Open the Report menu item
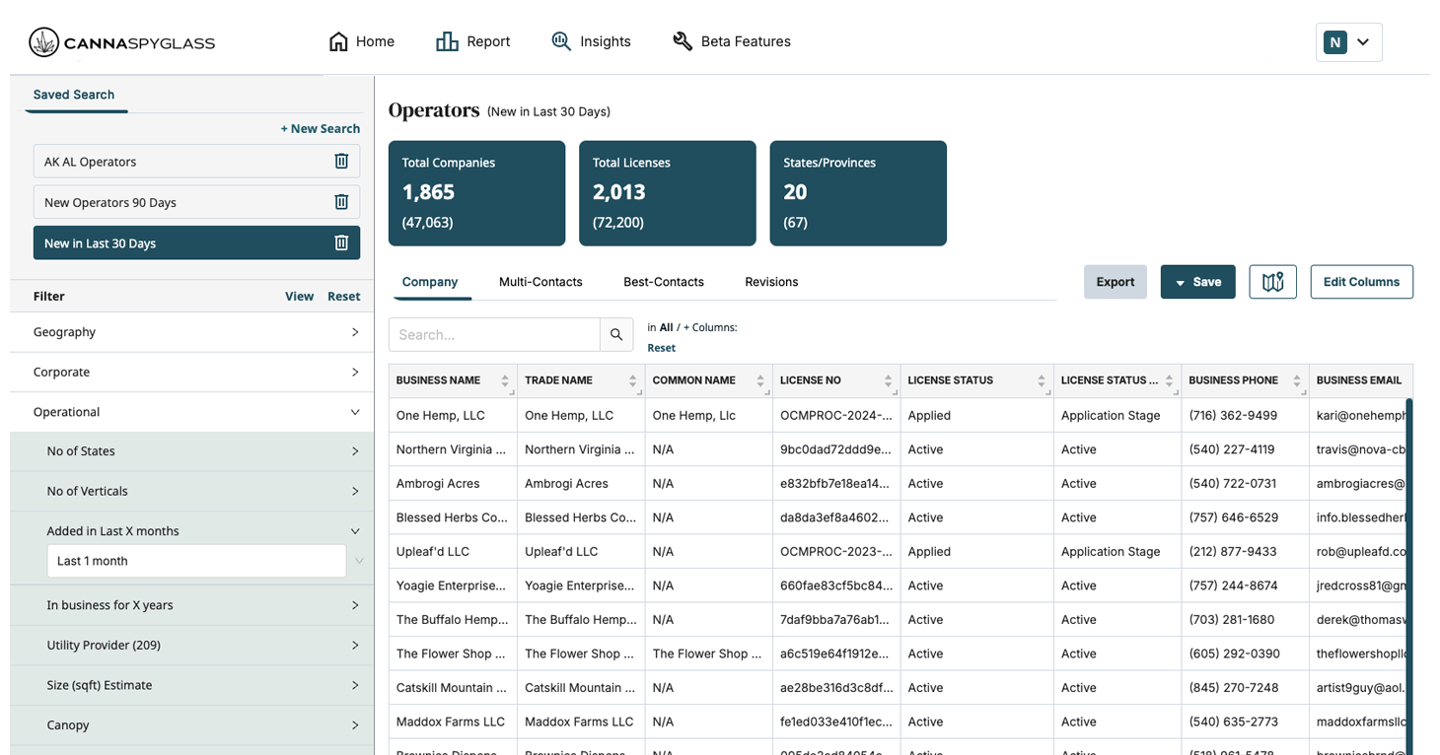The height and width of the screenshot is (755, 1440). click(x=474, y=42)
